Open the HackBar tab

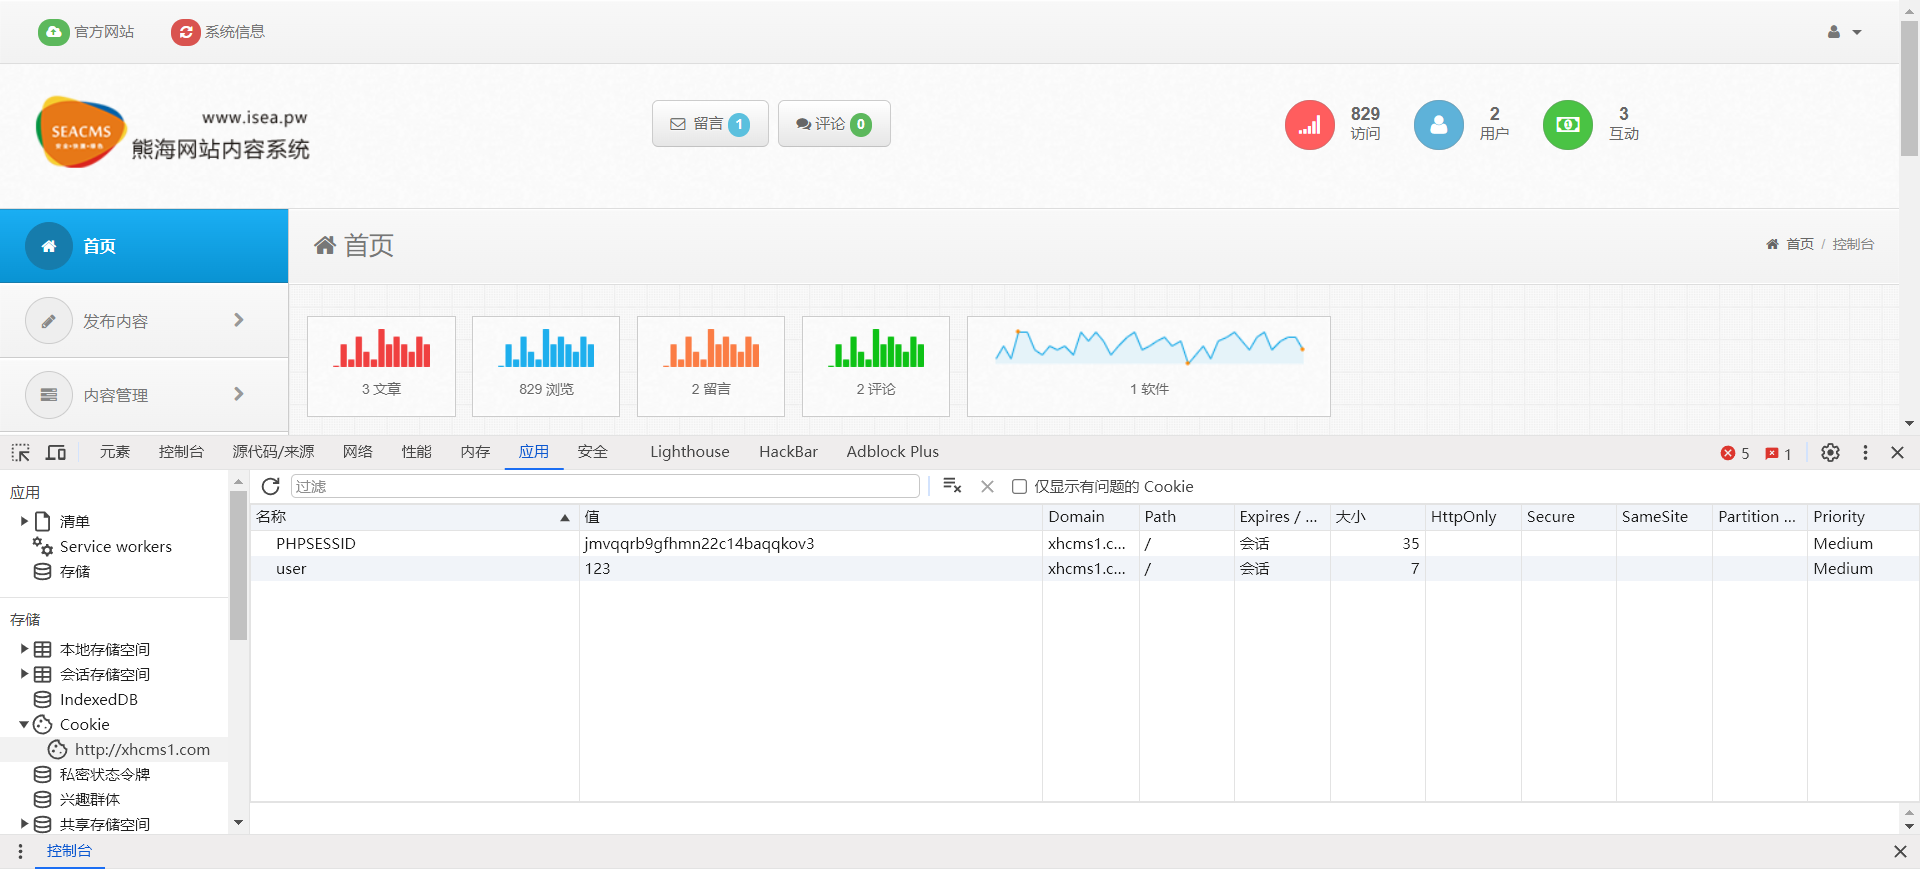(788, 452)
